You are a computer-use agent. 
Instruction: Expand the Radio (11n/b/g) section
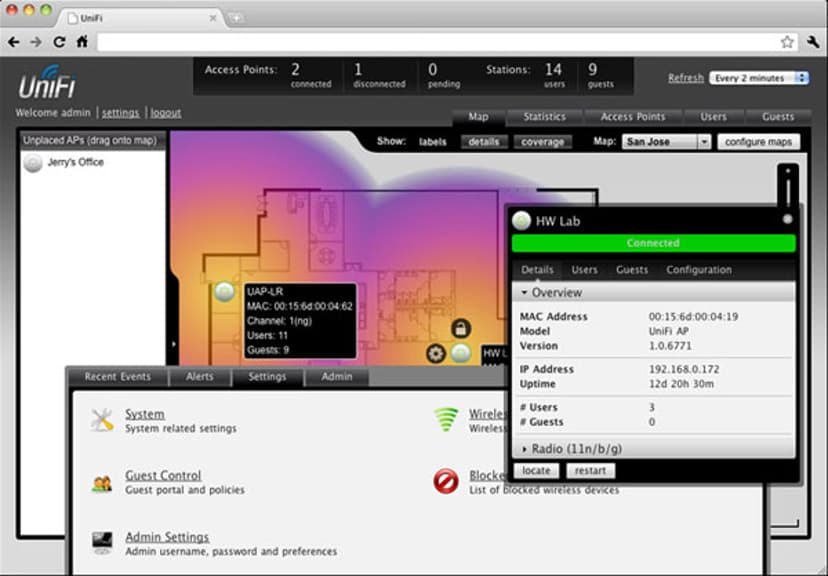(x=653, y=449)
